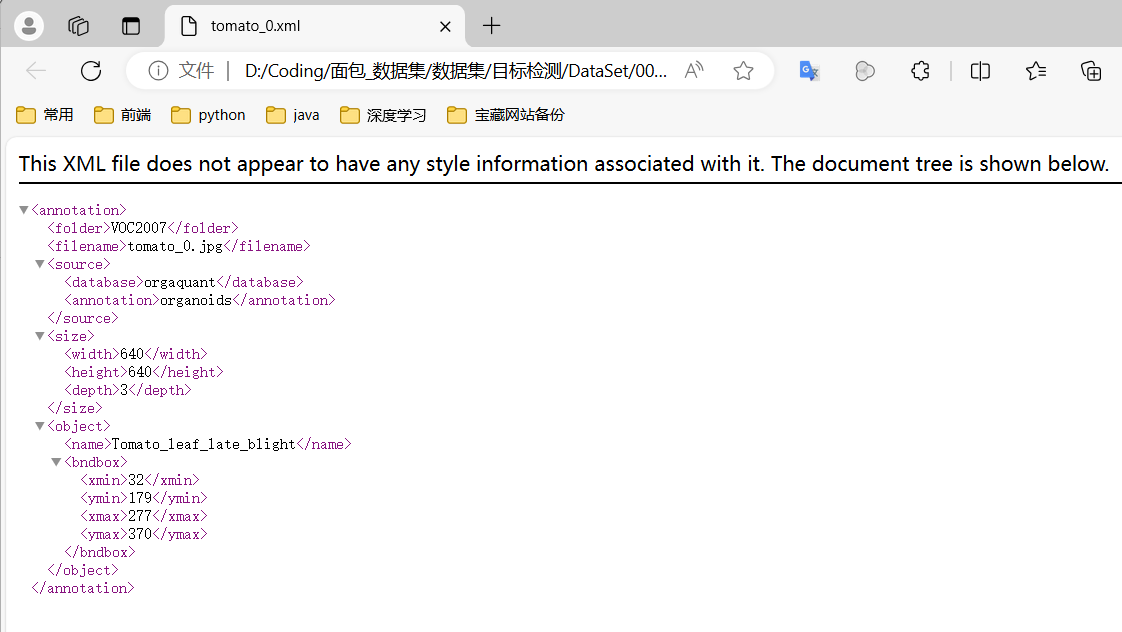Screen dimensions: 1122x632
Task: Open a new tab with plus button
Action: pyautogui.click(x=491, y=26)
